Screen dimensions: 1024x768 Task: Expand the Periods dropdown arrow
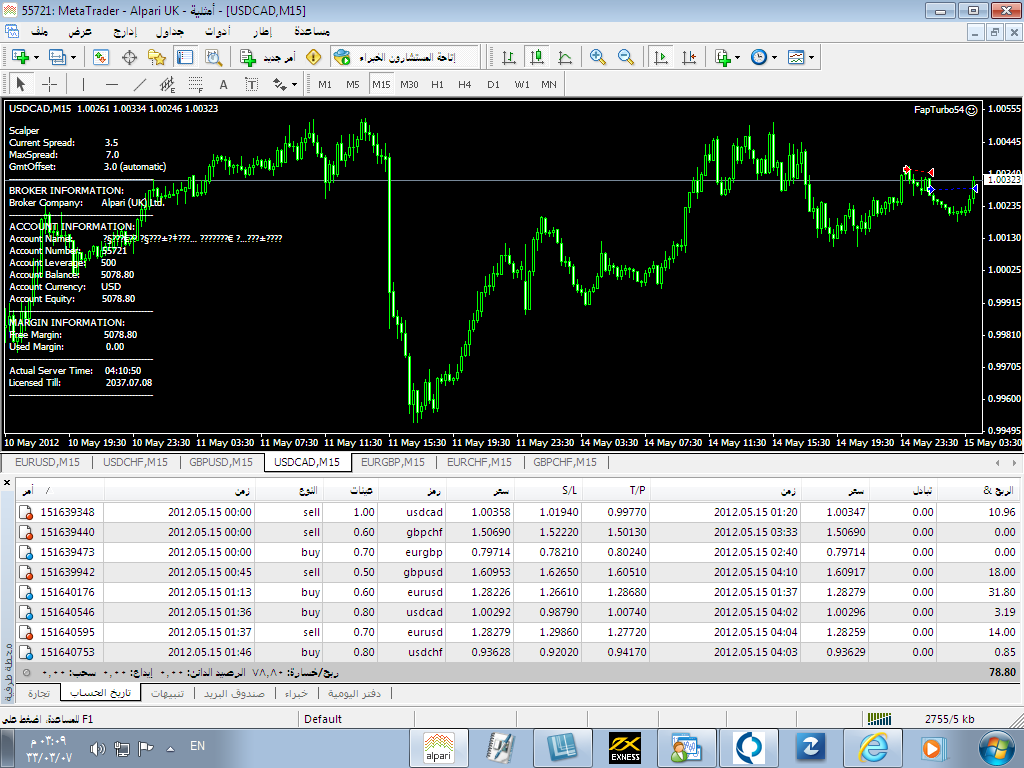775,57
